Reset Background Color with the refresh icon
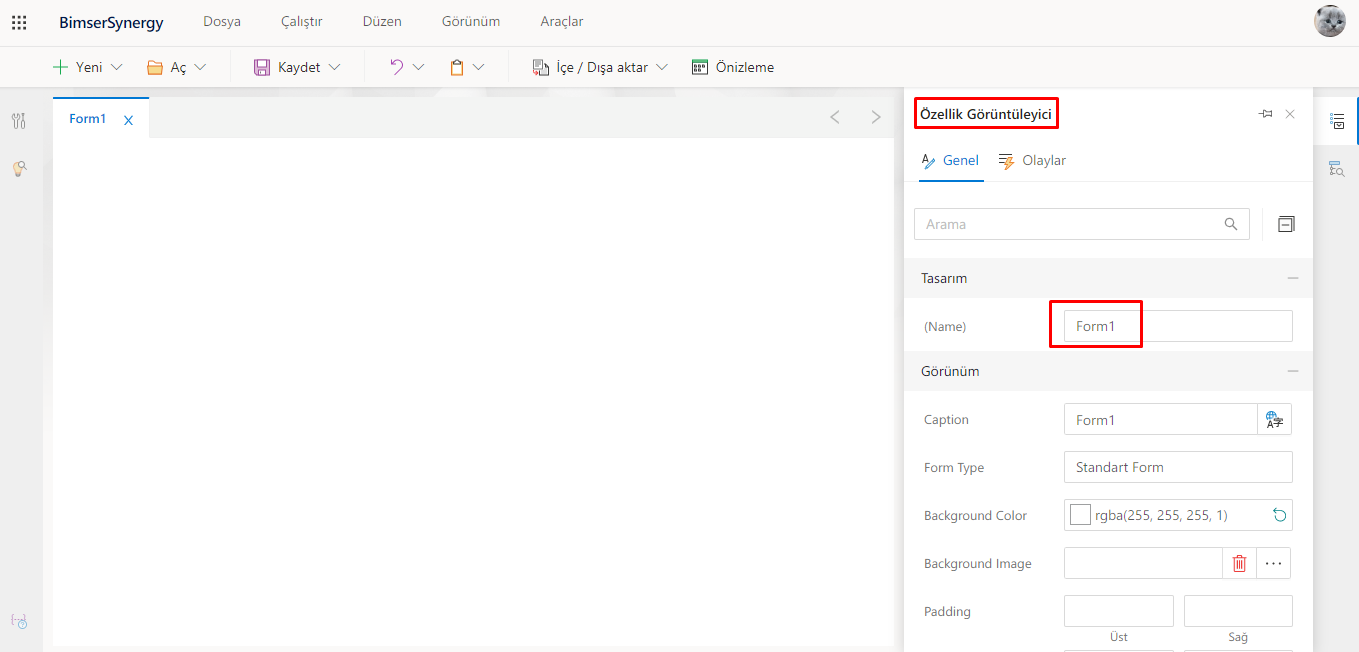The image size is (1359, 652). point(1279,516)
